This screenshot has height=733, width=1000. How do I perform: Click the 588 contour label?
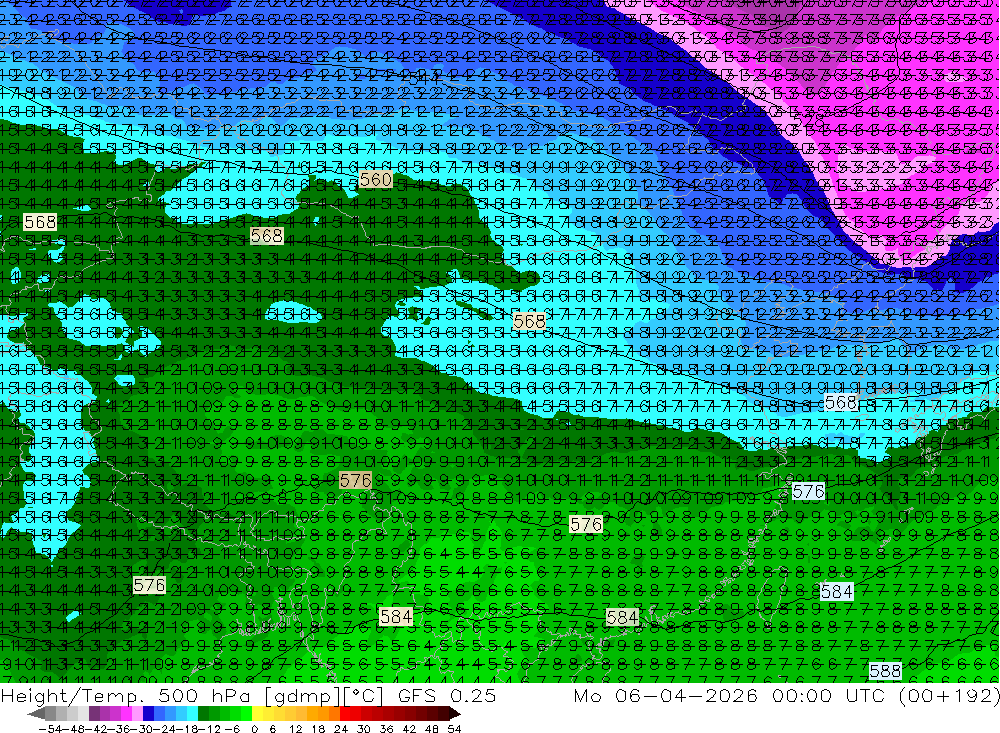[885, 671]
